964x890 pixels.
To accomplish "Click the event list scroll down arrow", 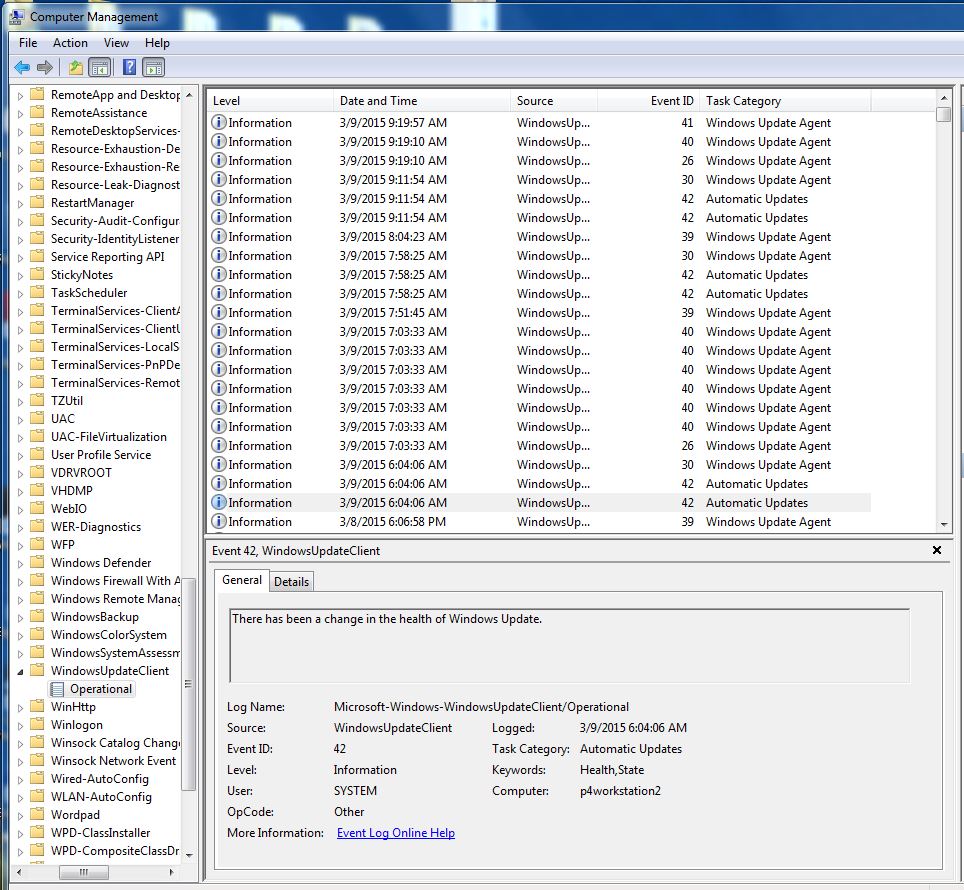I will click(943, 525).
